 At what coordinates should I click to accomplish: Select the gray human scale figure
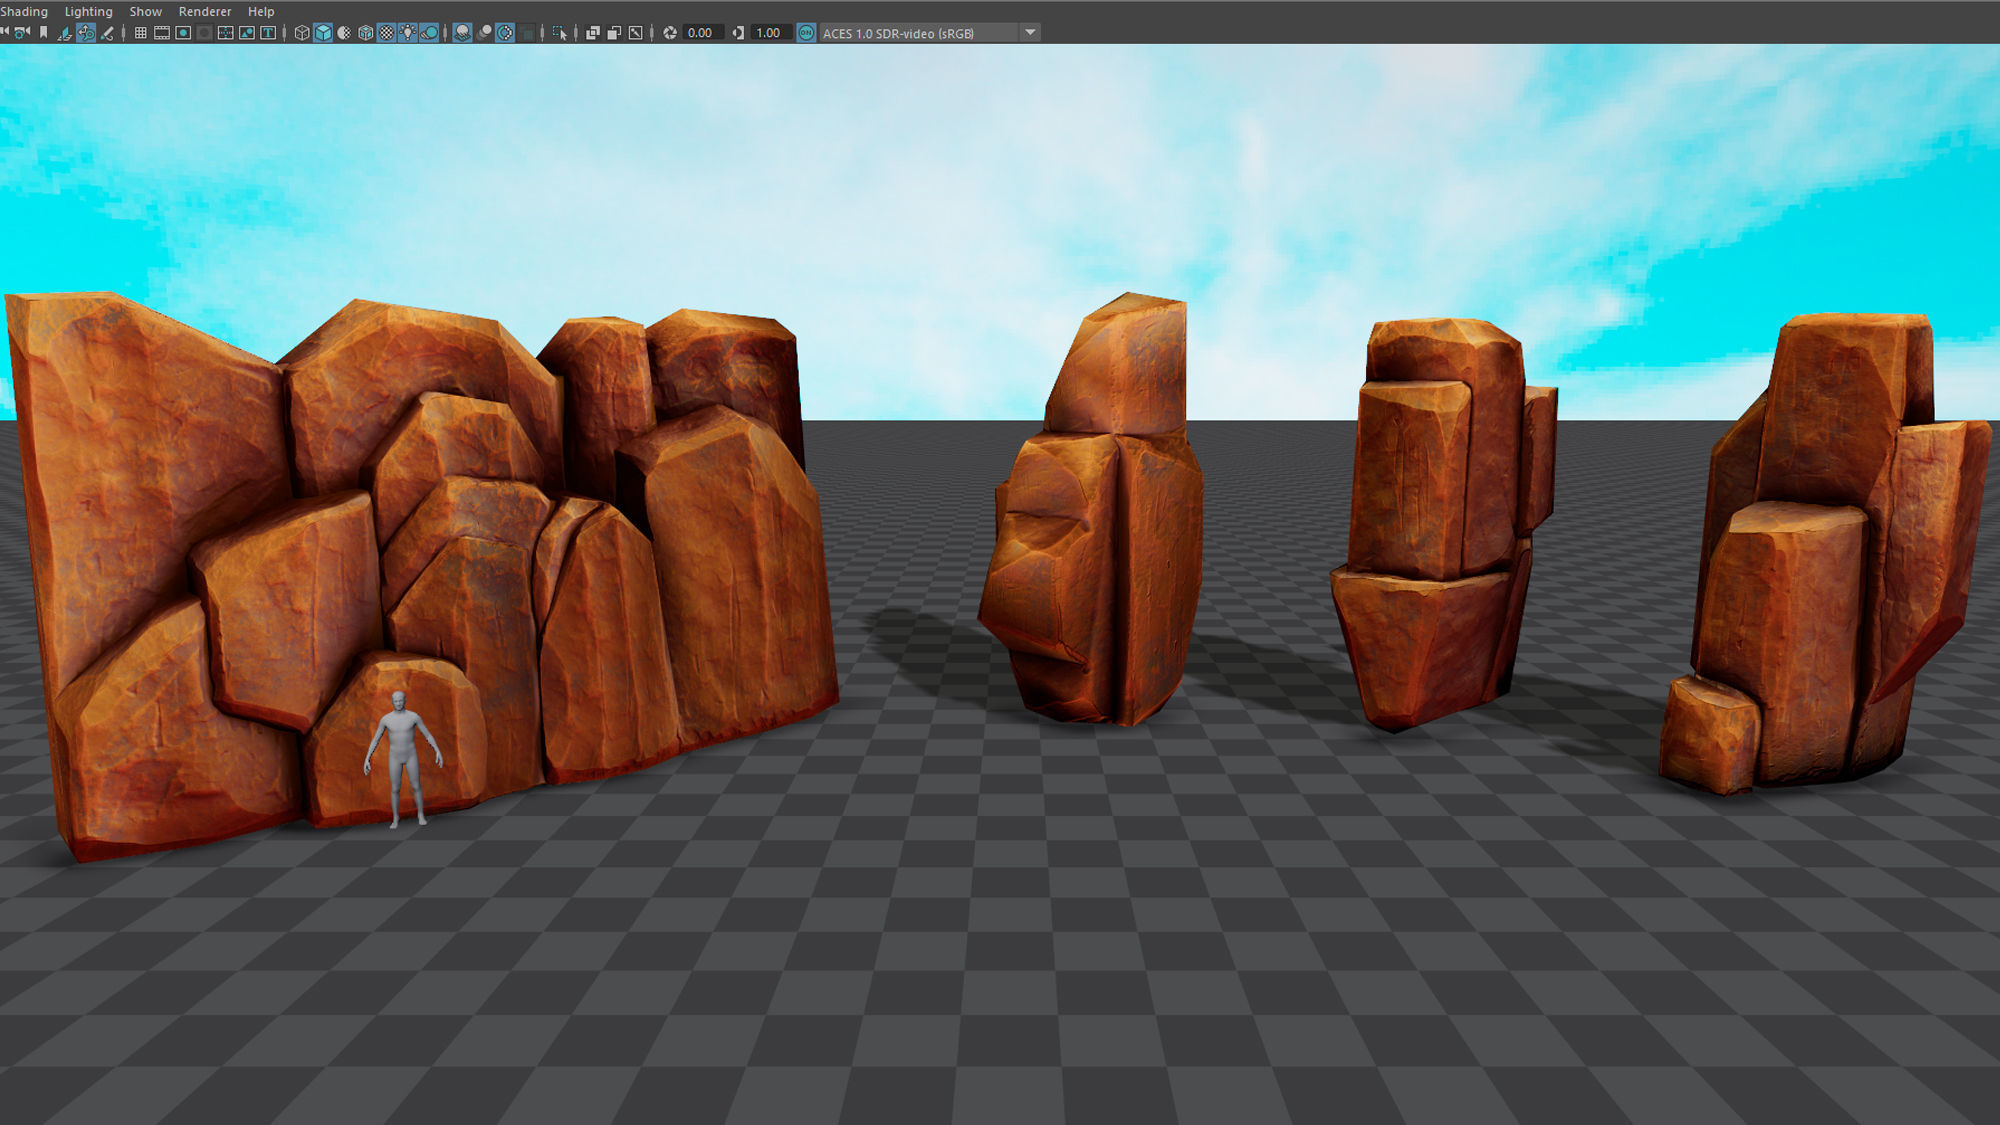tap(403, 758)
